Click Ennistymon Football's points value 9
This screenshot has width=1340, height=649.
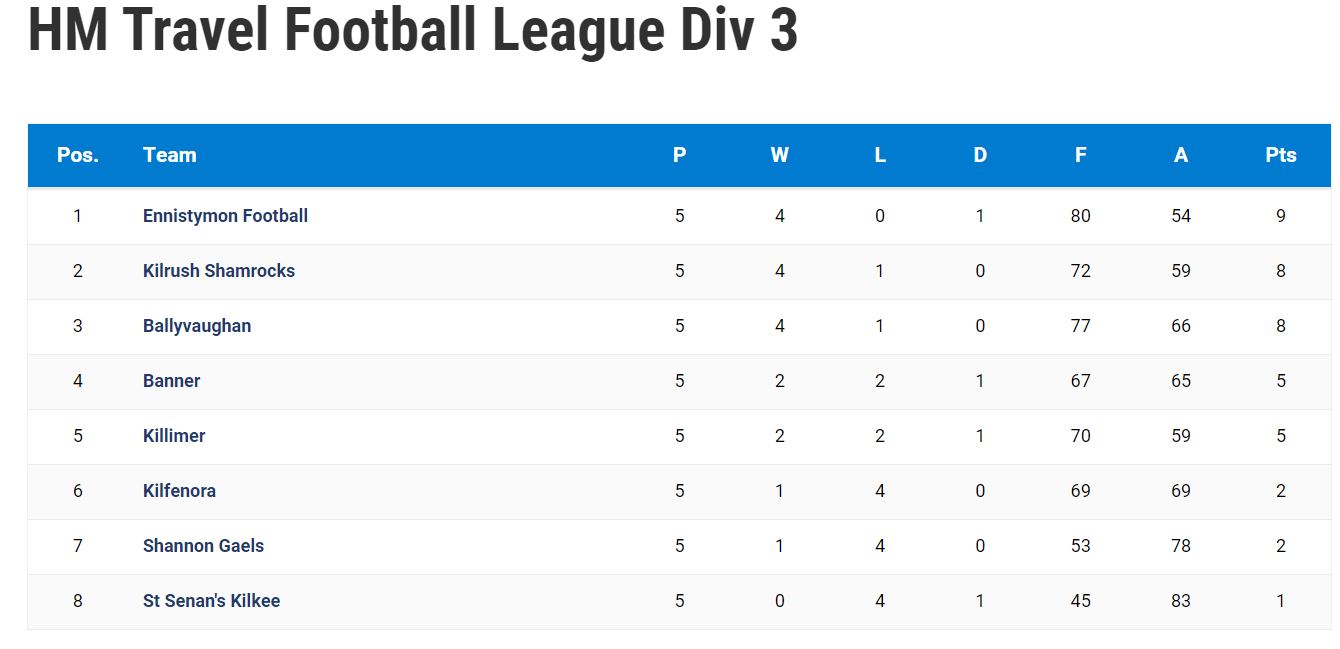(1281, 216)
